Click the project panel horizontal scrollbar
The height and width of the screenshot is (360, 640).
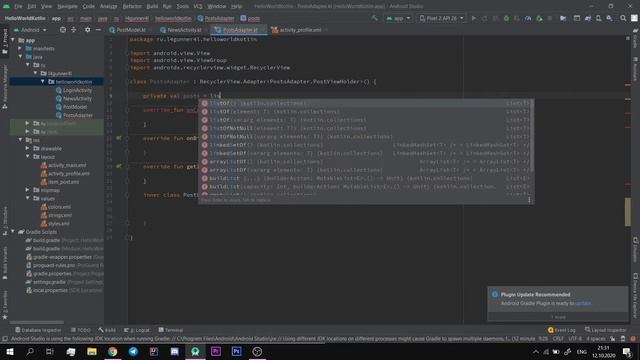[x=37, y=322]
